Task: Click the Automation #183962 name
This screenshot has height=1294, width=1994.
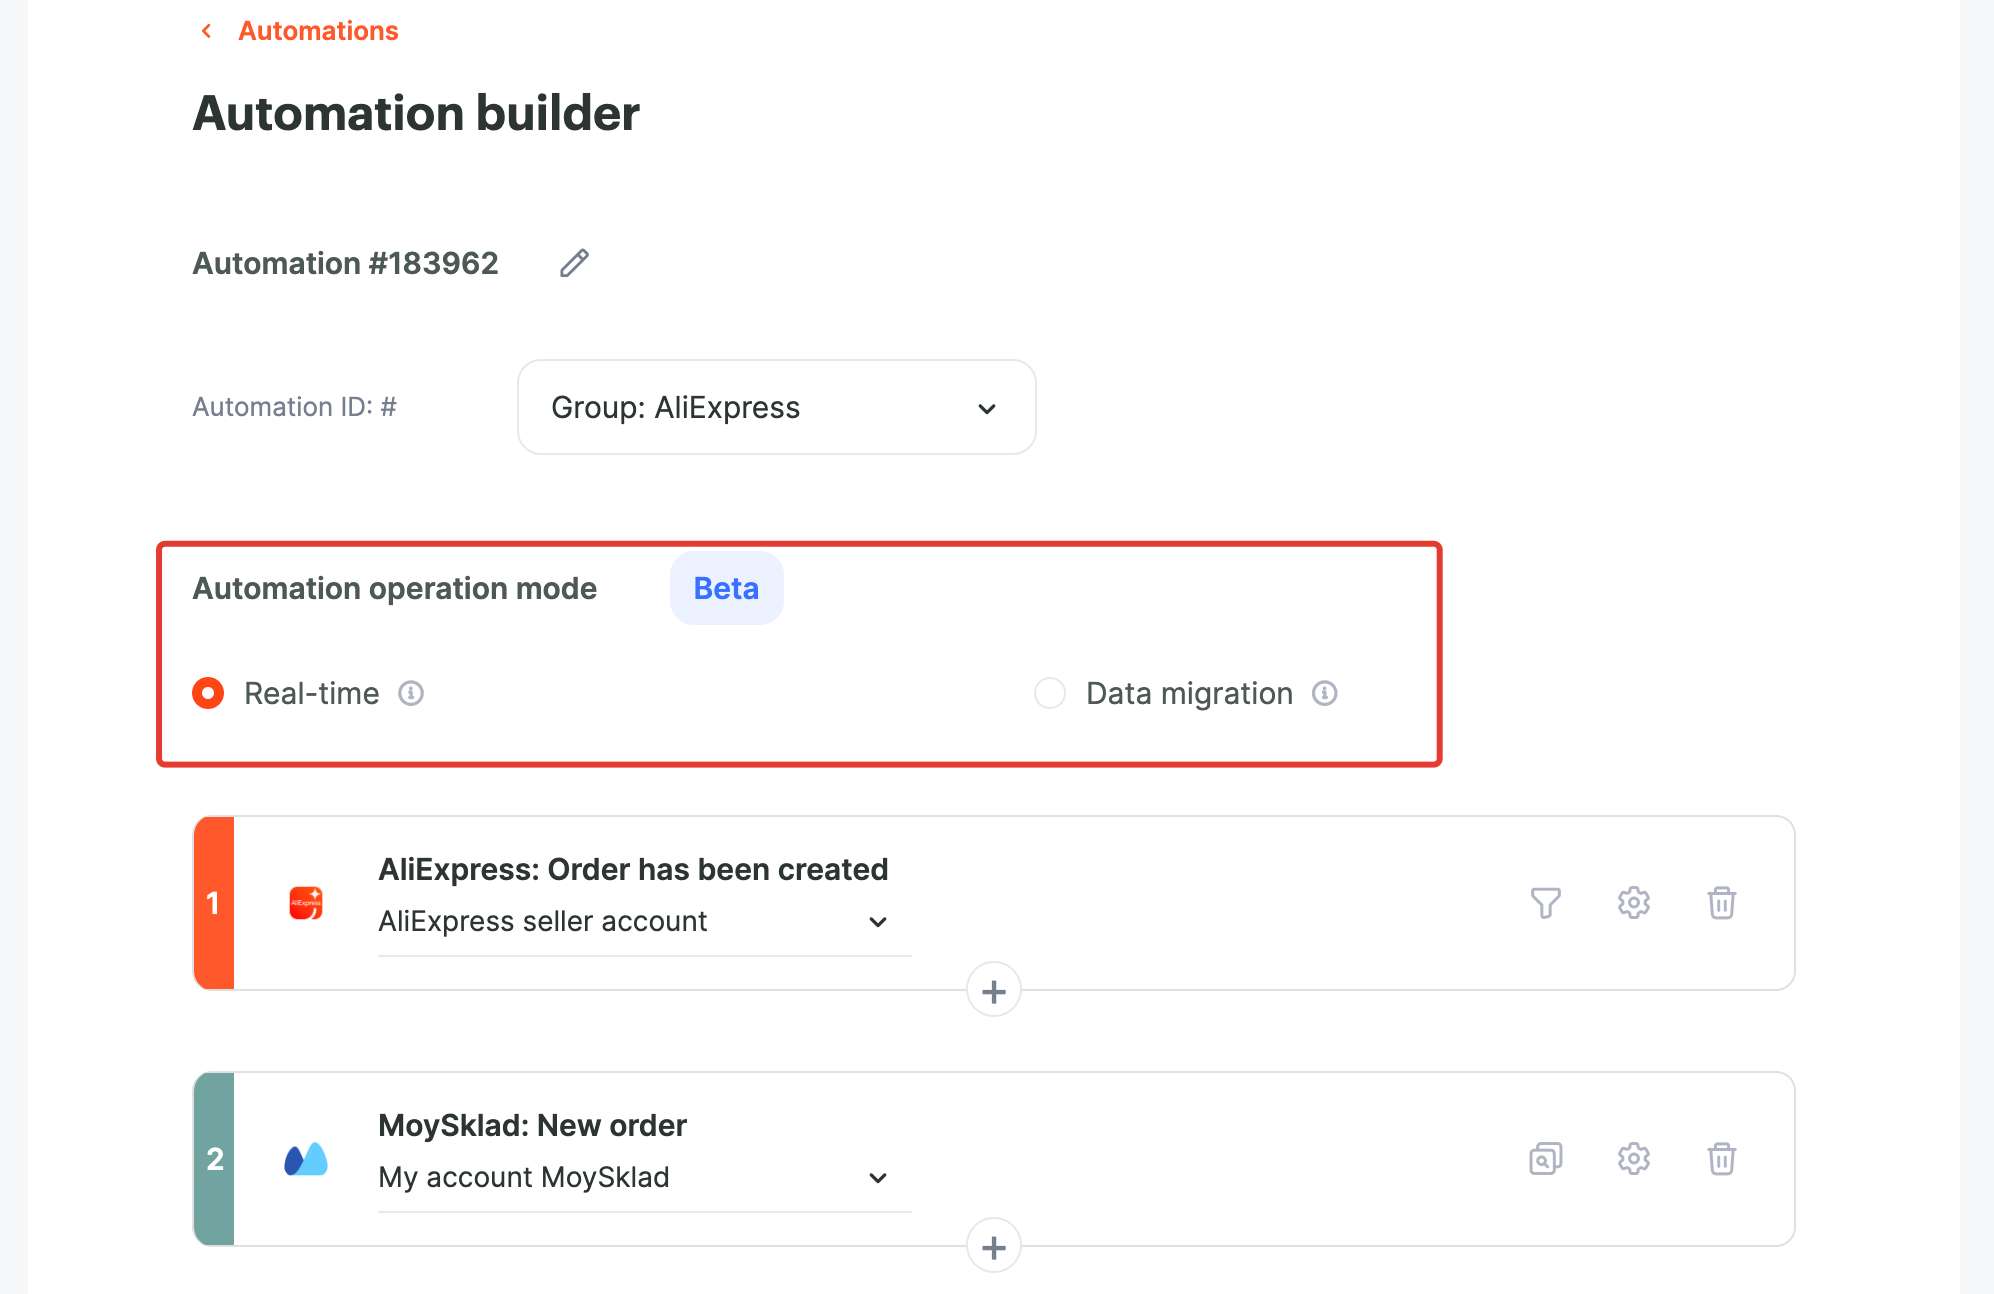Action: click(x=345, y=263)
